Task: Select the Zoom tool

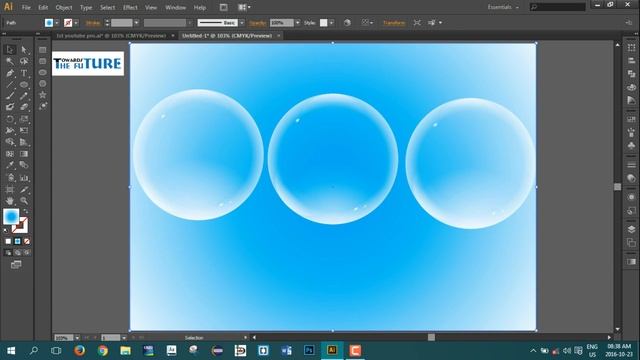Action: [24, 201]
